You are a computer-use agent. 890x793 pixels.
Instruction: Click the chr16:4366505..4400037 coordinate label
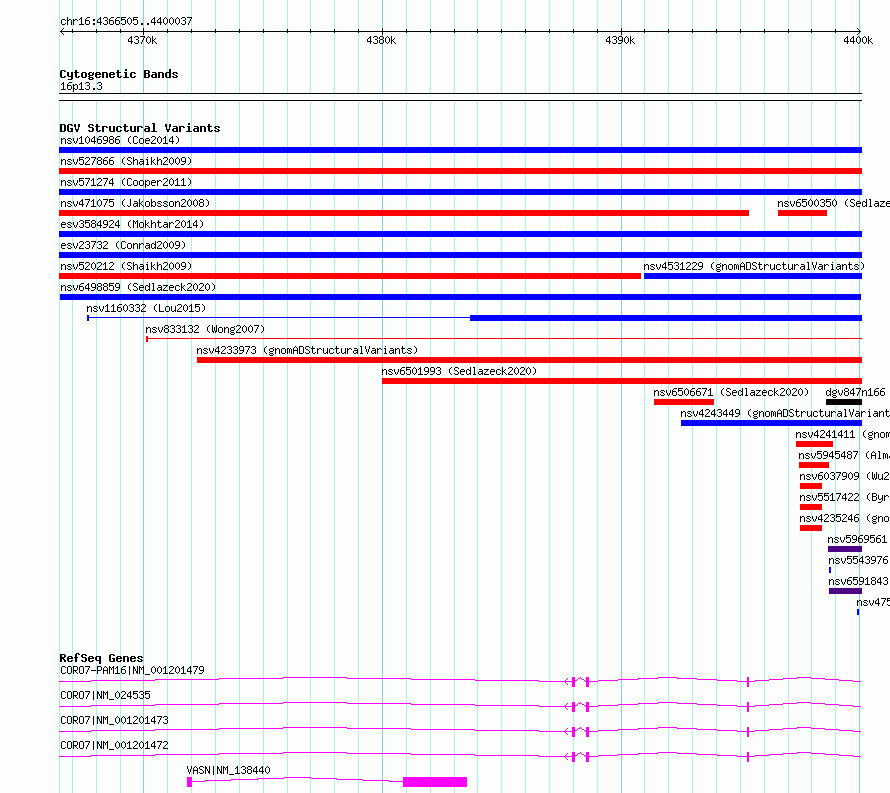(126, 22)
